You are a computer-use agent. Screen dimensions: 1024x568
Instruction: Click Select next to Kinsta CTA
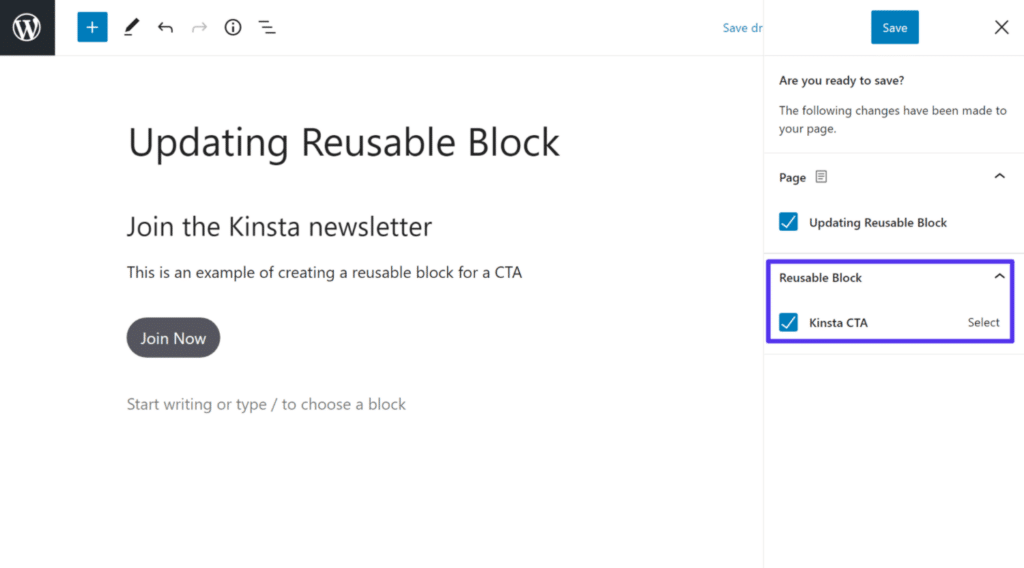pyautogui.click(x=983, y=322)
